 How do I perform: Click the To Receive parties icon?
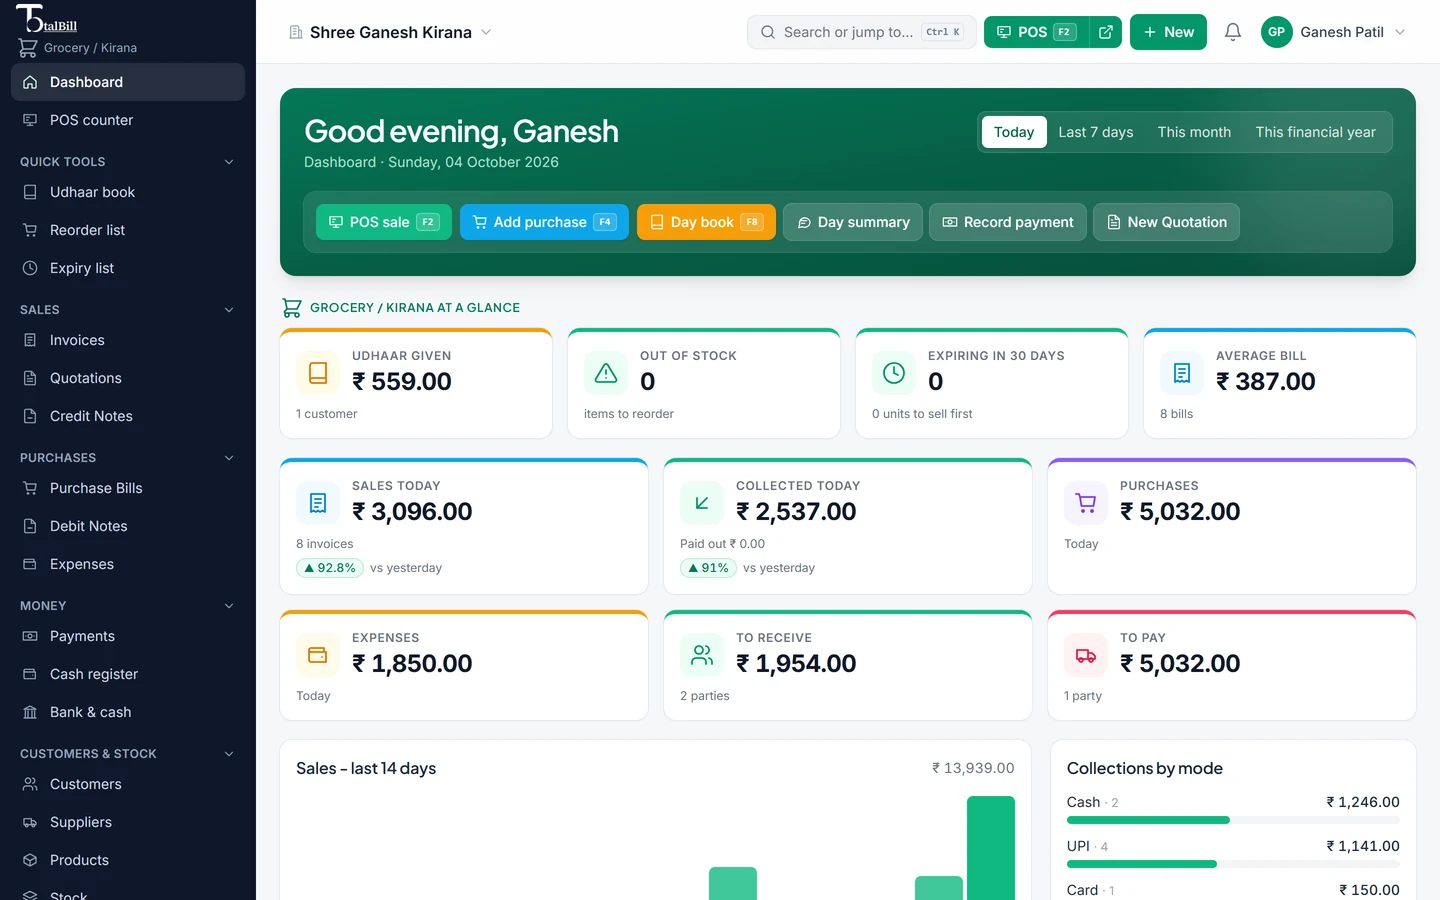(702, 655)
